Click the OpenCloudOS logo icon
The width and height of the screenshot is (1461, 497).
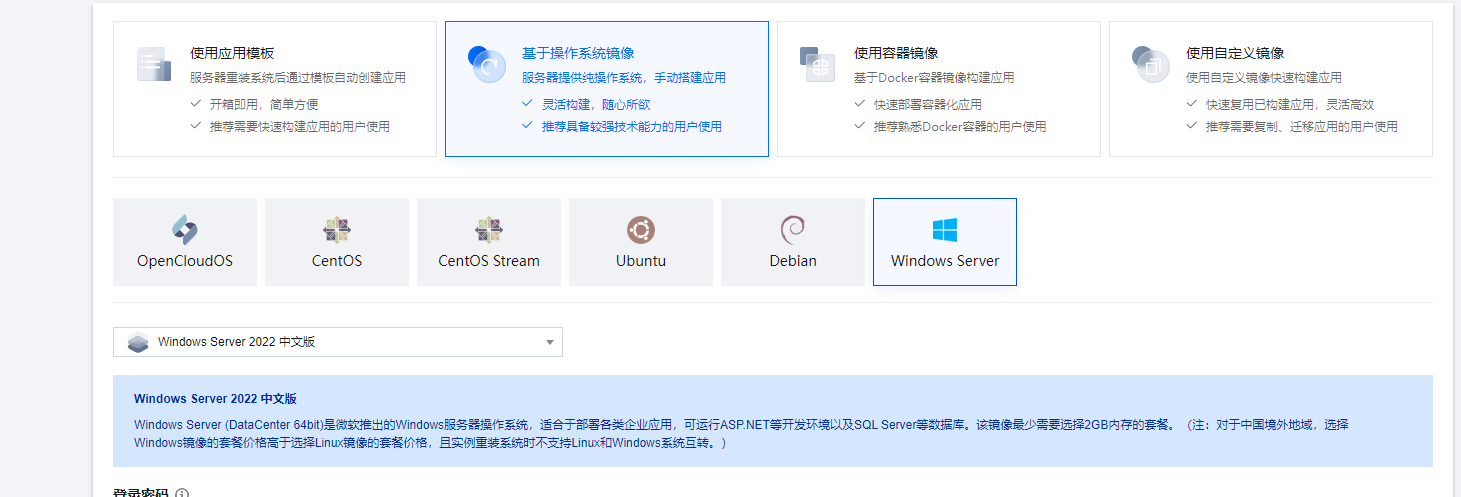185,231
